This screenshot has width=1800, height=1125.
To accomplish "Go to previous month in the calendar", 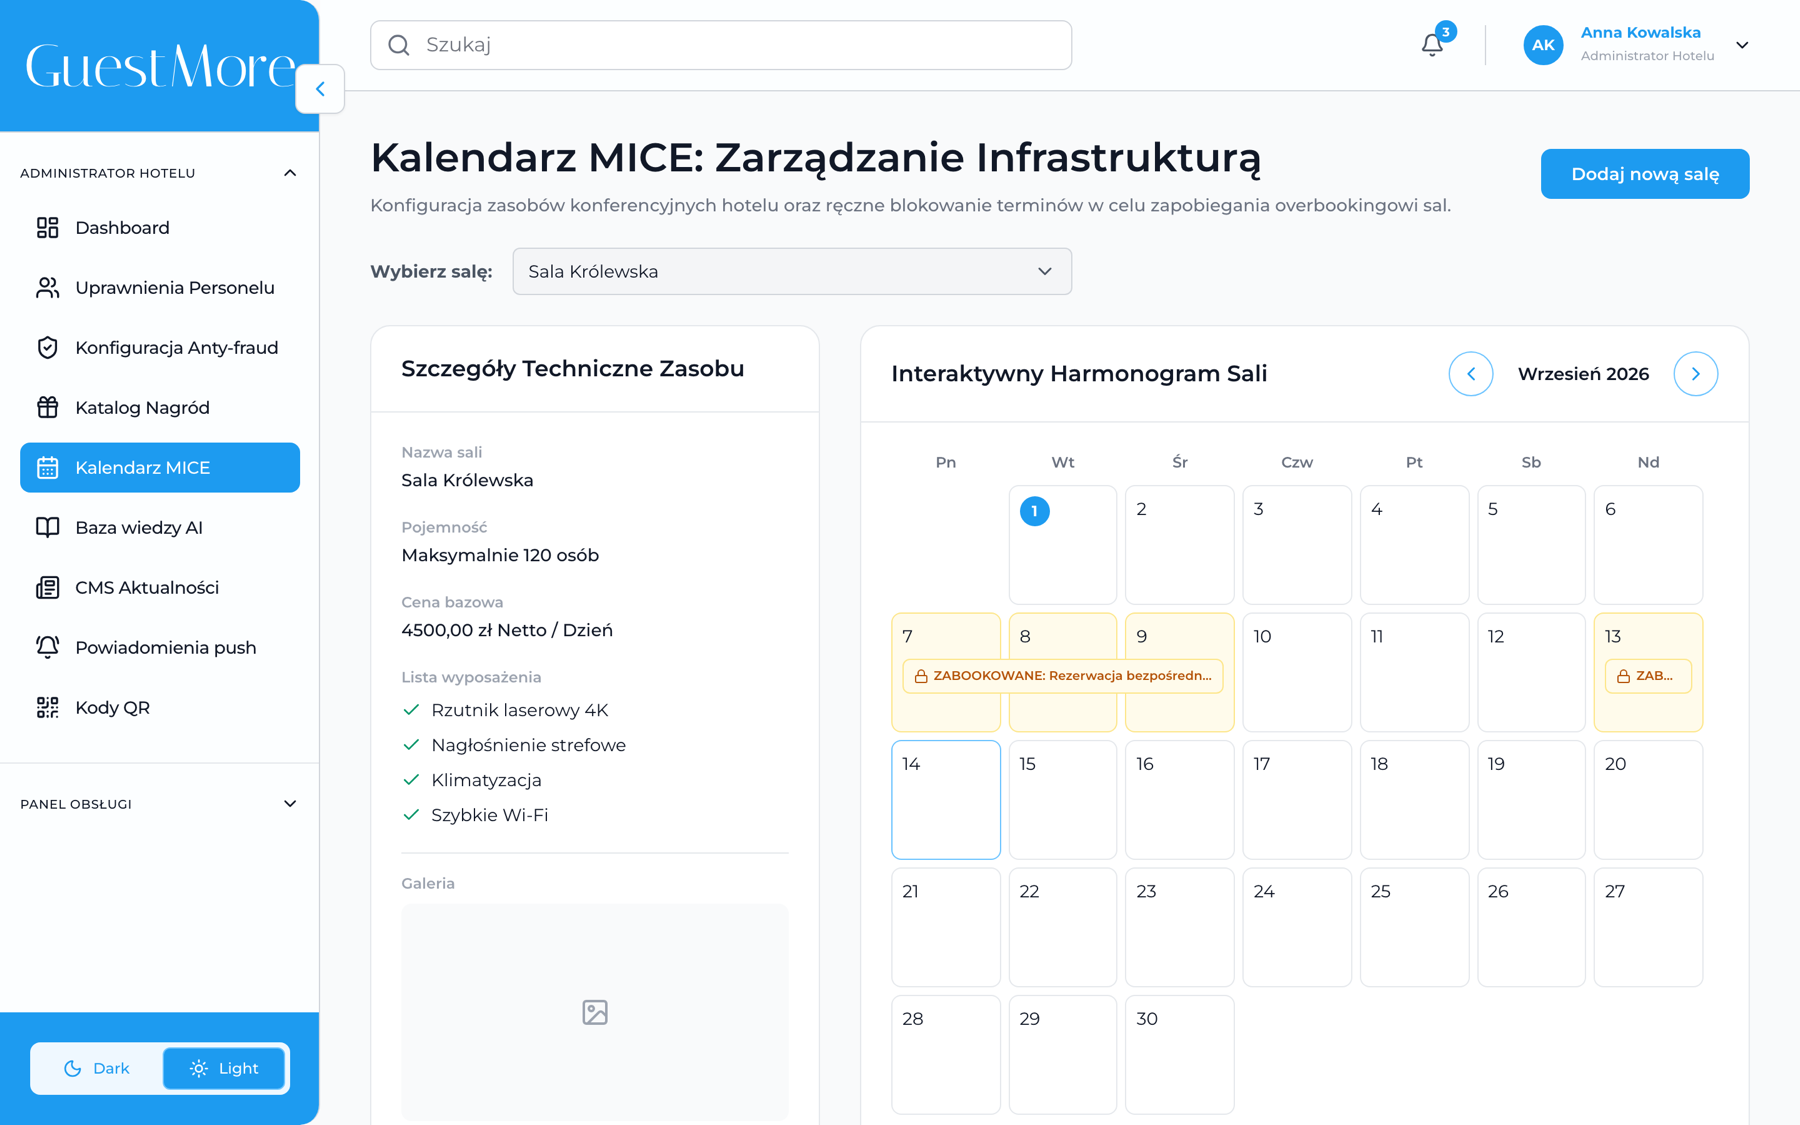I will (x=1471, y=374).
